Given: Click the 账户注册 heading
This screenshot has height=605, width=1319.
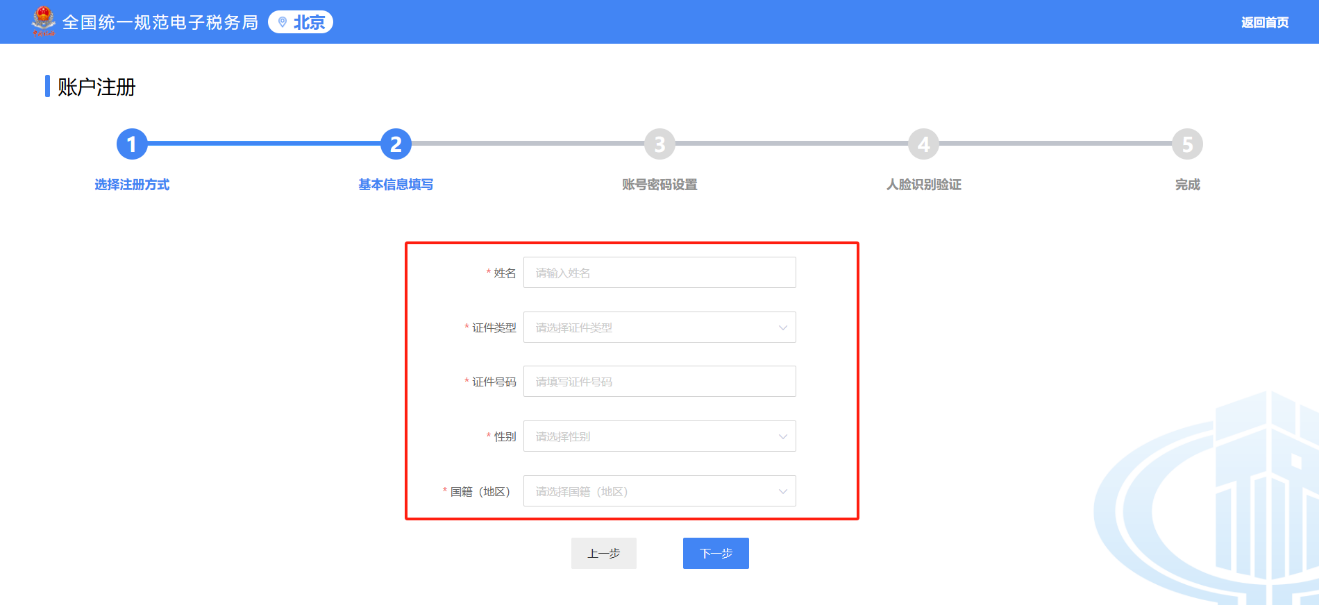Looking at the screenshot, I should coord(96,87).
